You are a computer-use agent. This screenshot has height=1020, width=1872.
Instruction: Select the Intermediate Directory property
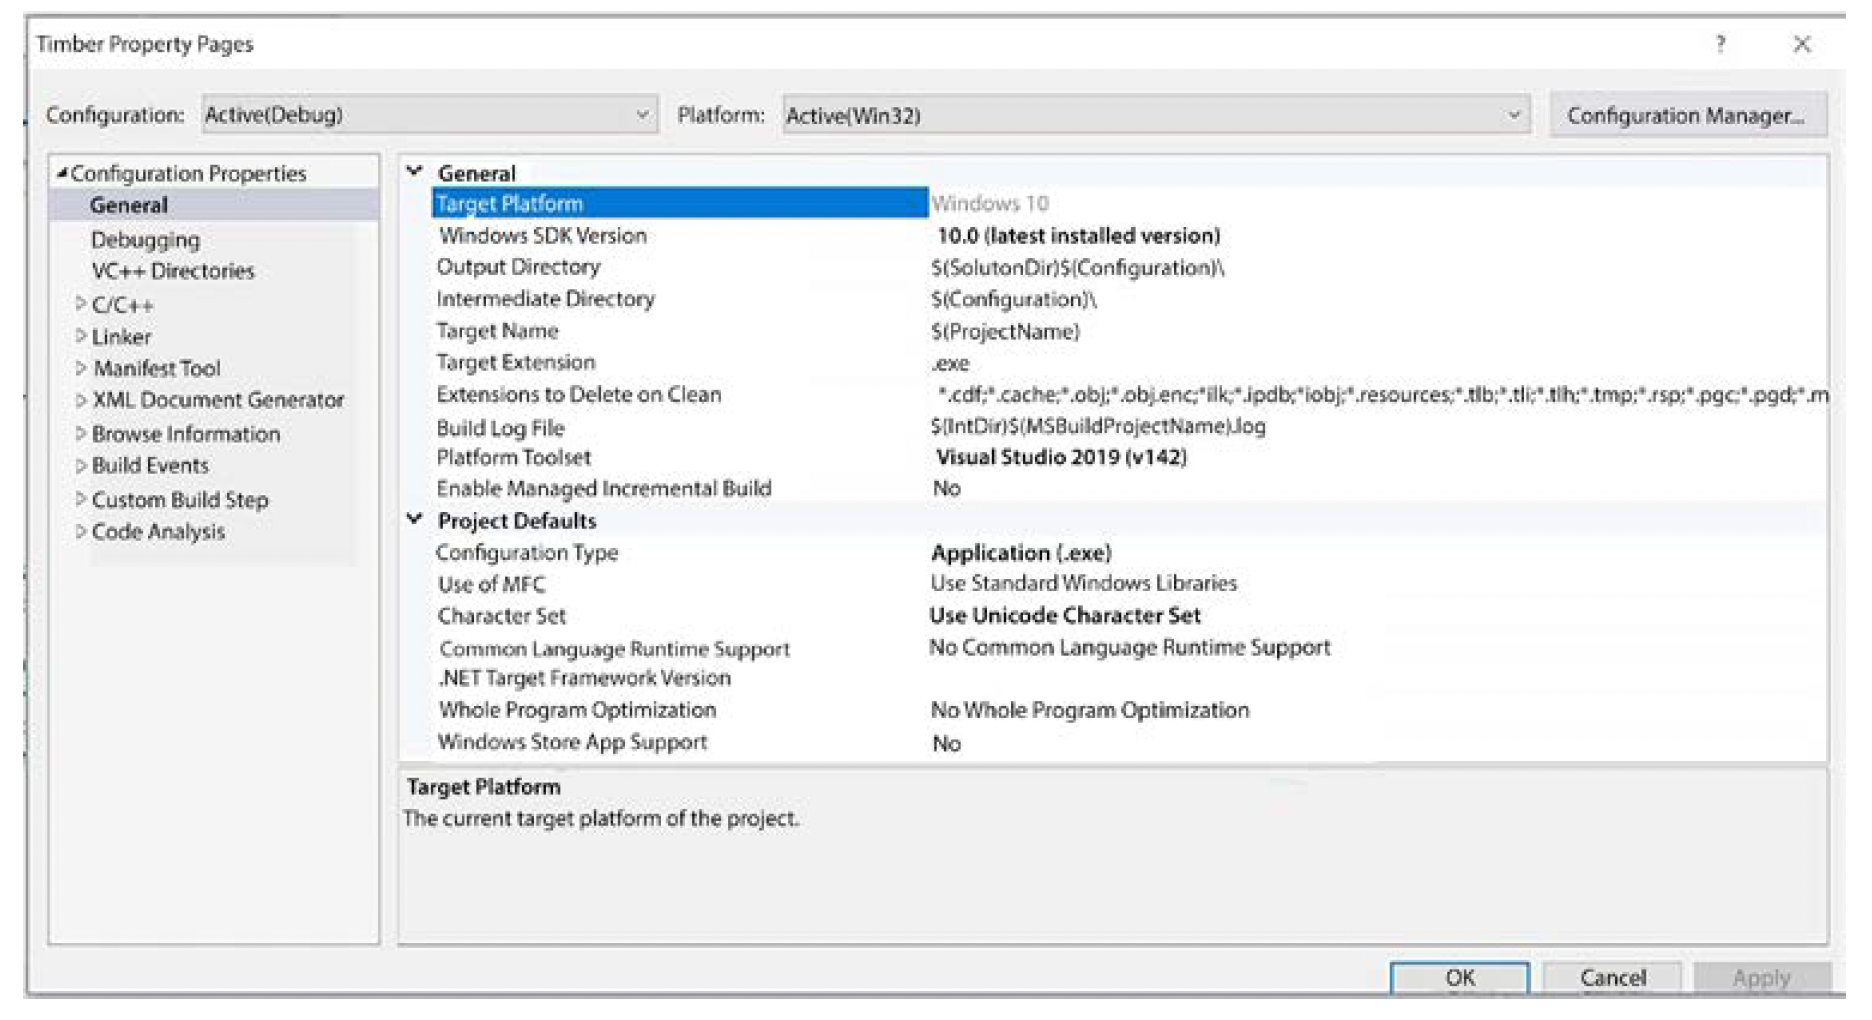pyautogui.click(x=545, y=299)
